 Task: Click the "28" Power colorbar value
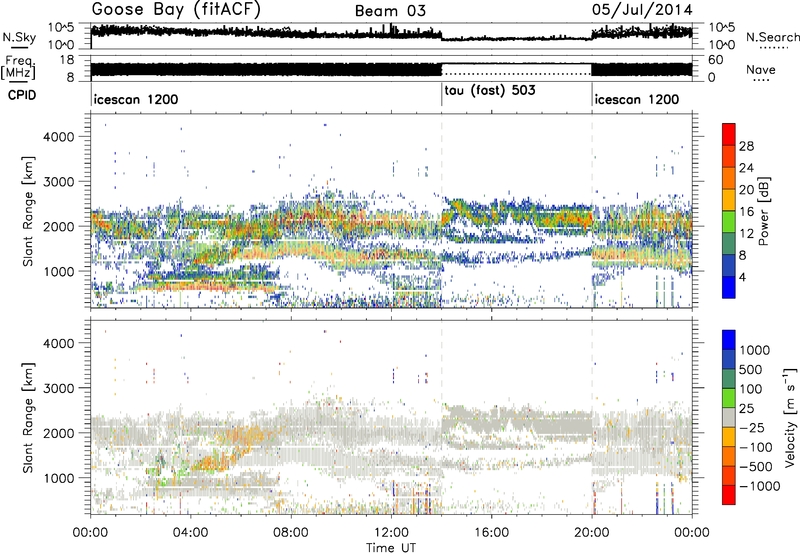(746, 146)
